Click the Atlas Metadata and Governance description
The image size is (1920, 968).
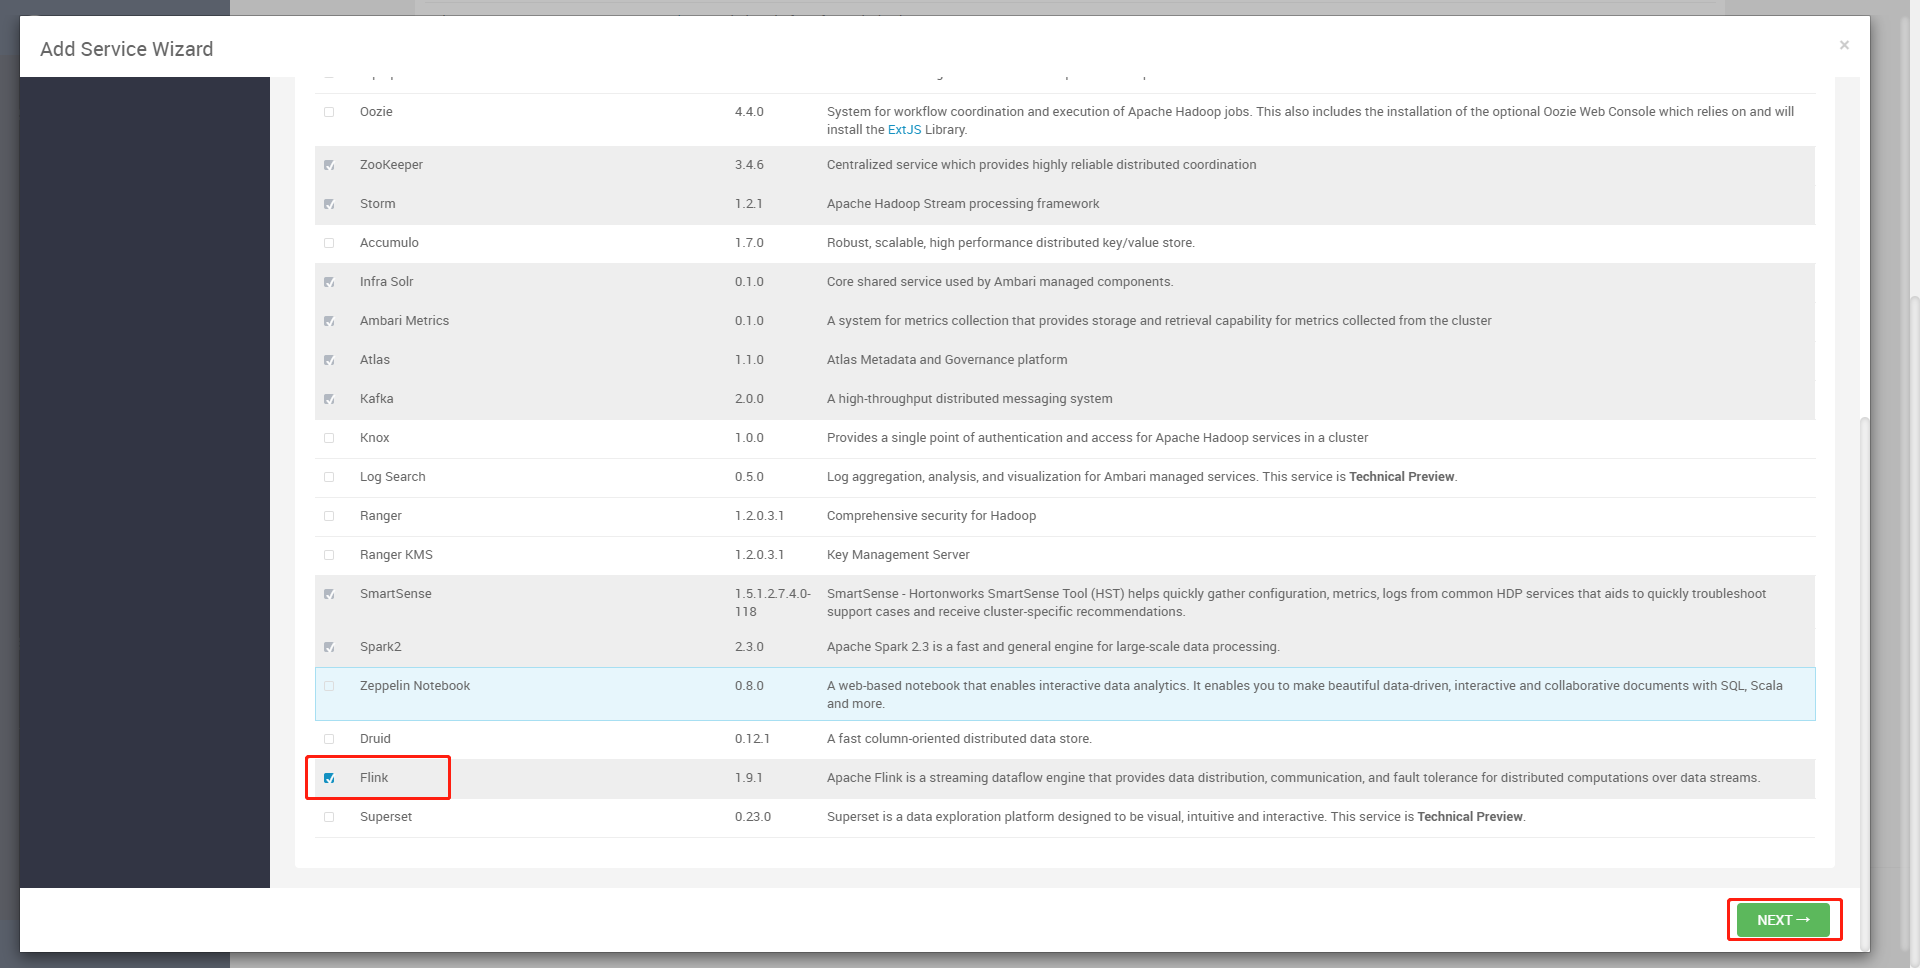947,360
